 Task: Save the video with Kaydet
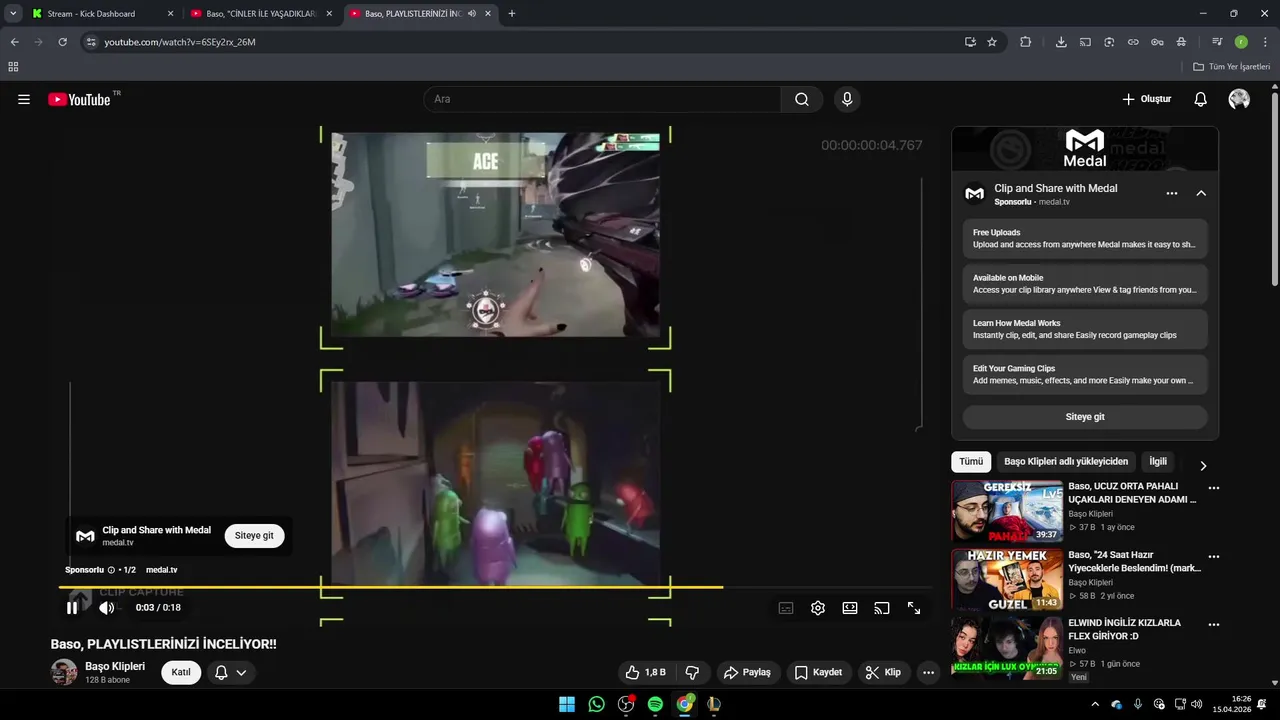[x=818, y=673]
